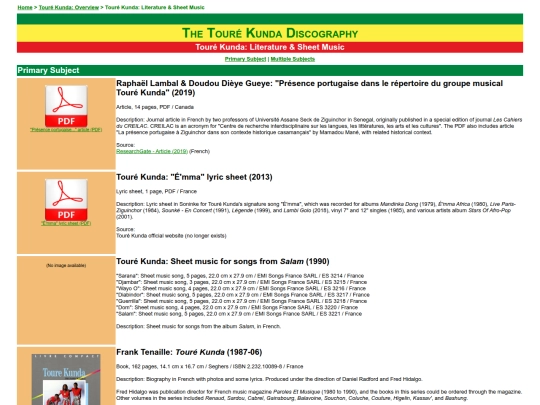Select the Frank Tenaille: Touré Kunda (1987-06) heading

tap(189, 352)
